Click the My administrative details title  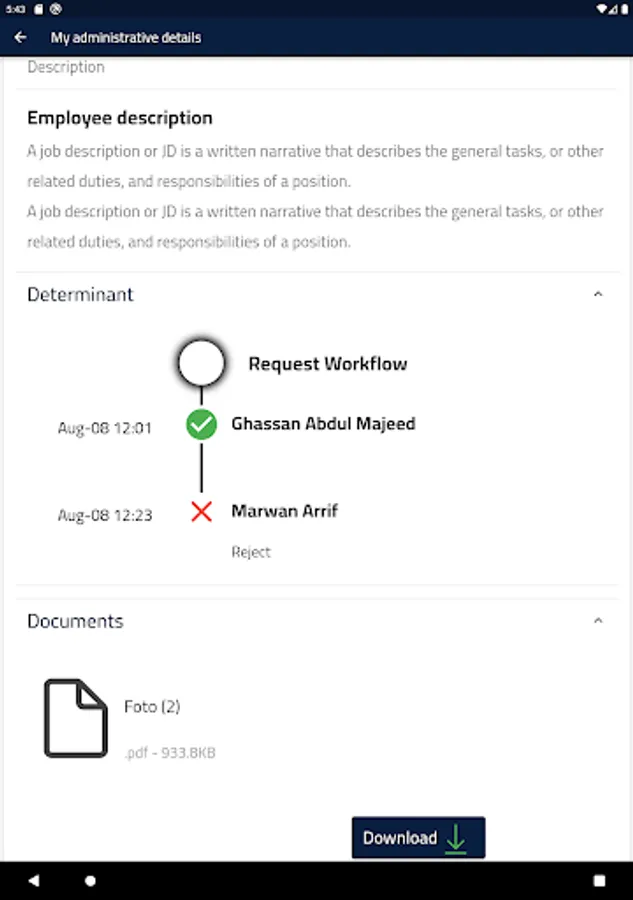coord(126,38)
